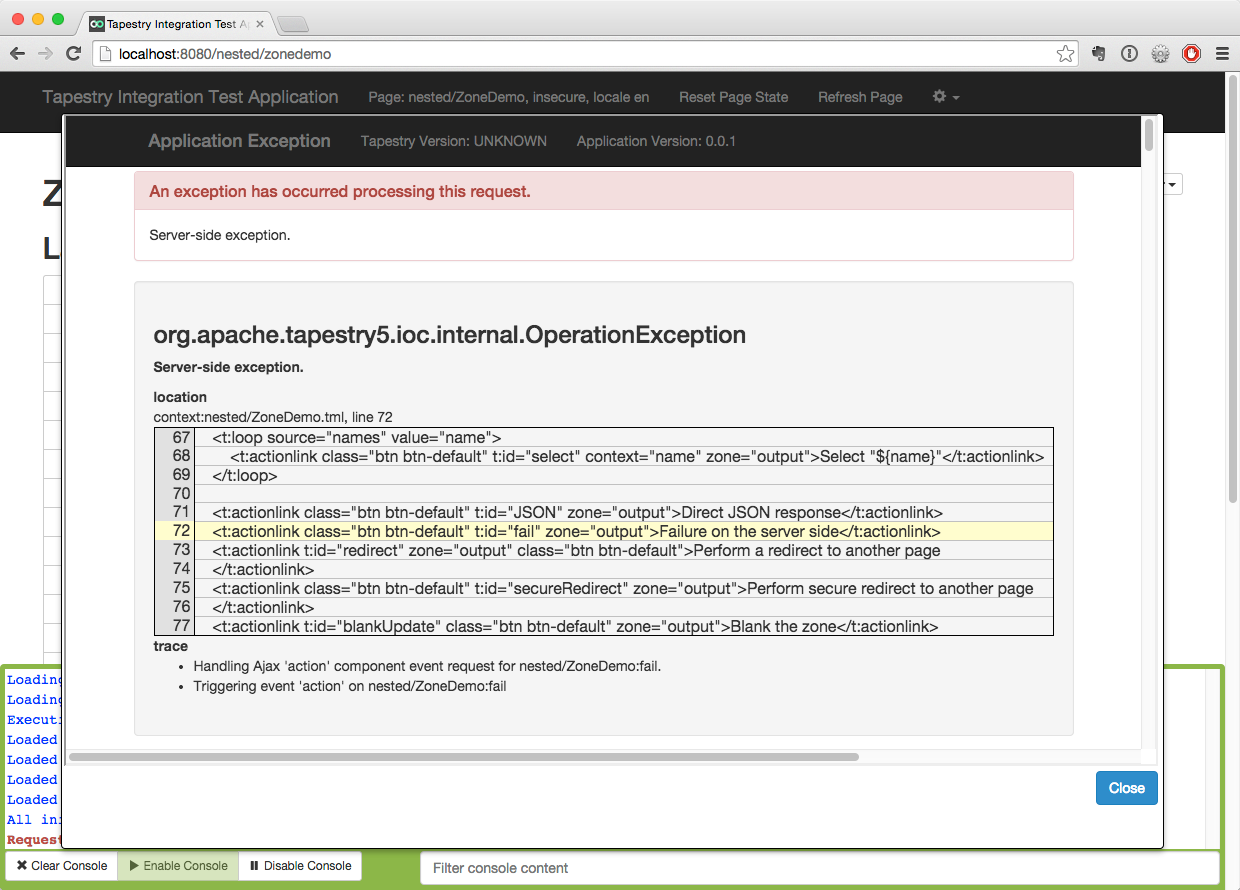Screen dimensions: 1240x890
Task: Reload the page with the browser refresh icon
Action: coord(73,54)
